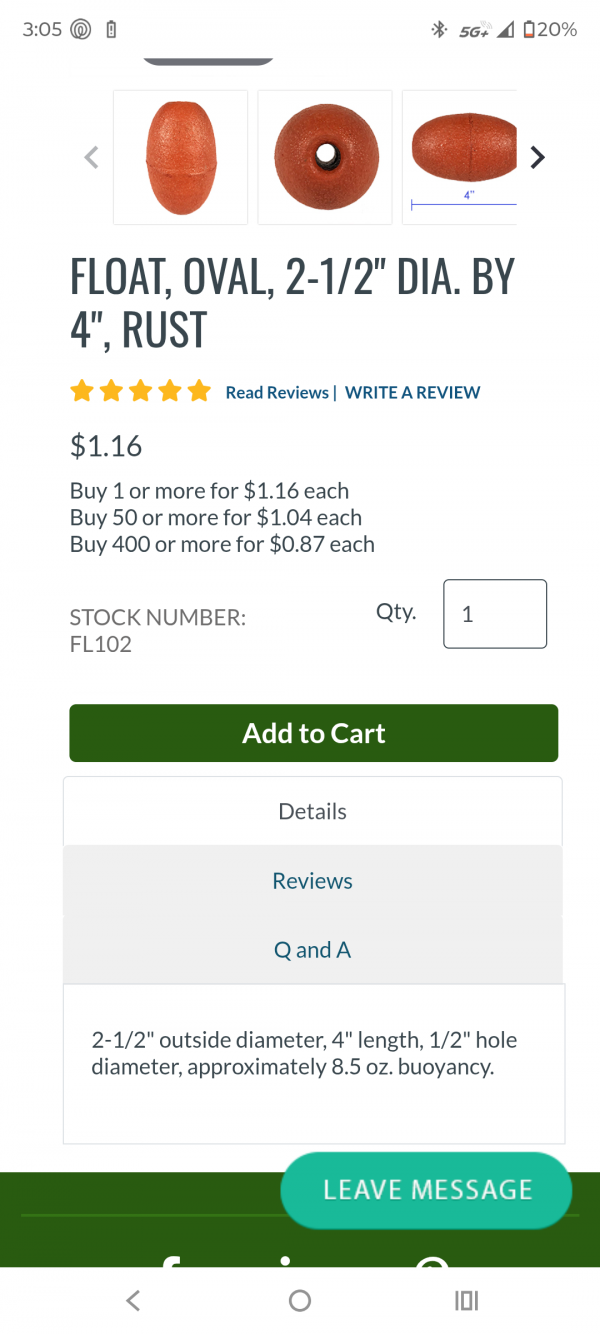Screen dimensions: 600x1334
Task: Tap Android back navigation button
Action: tap(133, 1300)
